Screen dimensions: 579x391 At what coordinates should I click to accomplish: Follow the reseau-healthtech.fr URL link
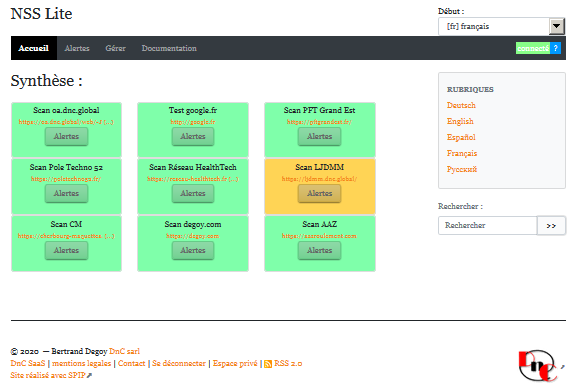point(193,179)
